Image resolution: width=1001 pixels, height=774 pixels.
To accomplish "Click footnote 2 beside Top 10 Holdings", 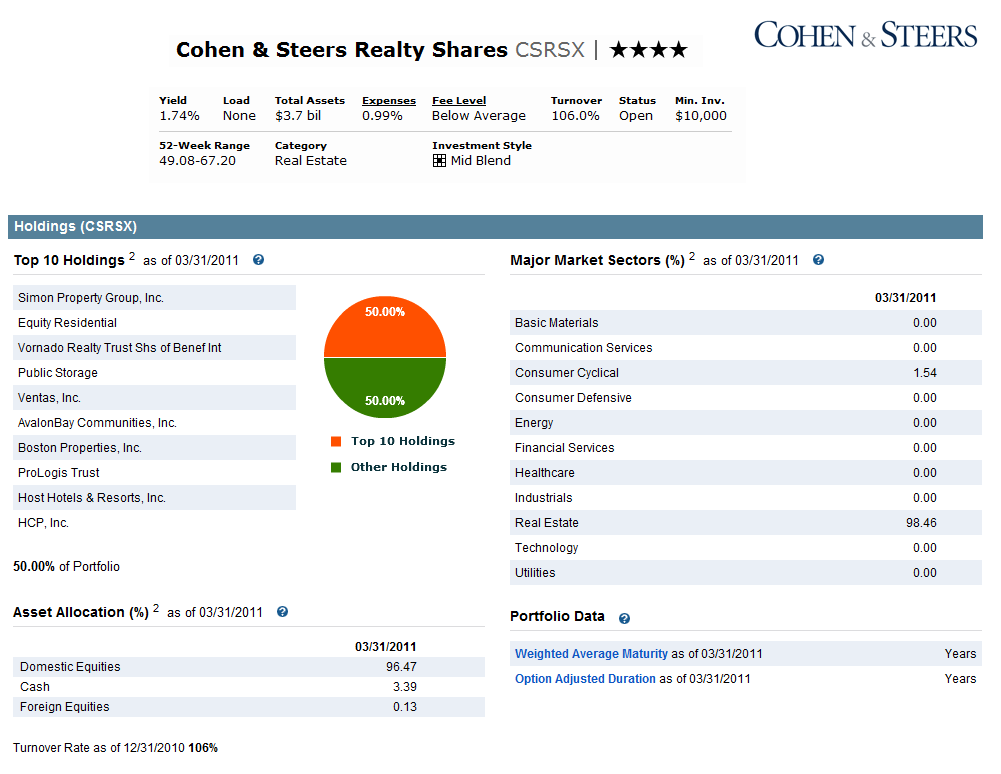I will (131, 255).
